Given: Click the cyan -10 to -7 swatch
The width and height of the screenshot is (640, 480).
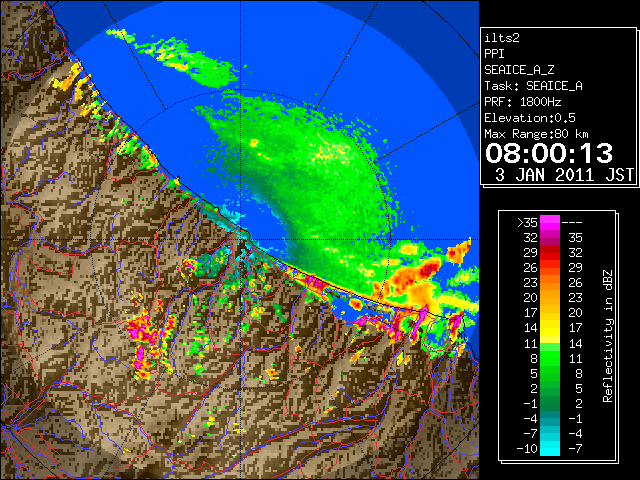Looking at the screenshot, I should tap(550, 449).
